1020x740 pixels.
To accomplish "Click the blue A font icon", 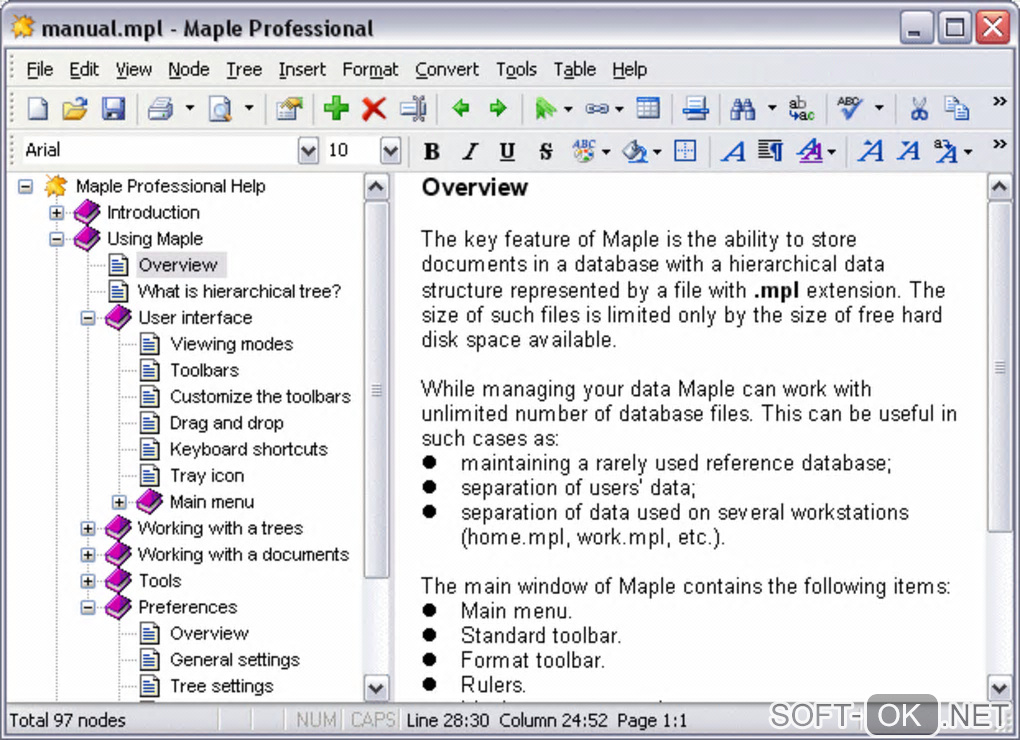I will (734, 151).
